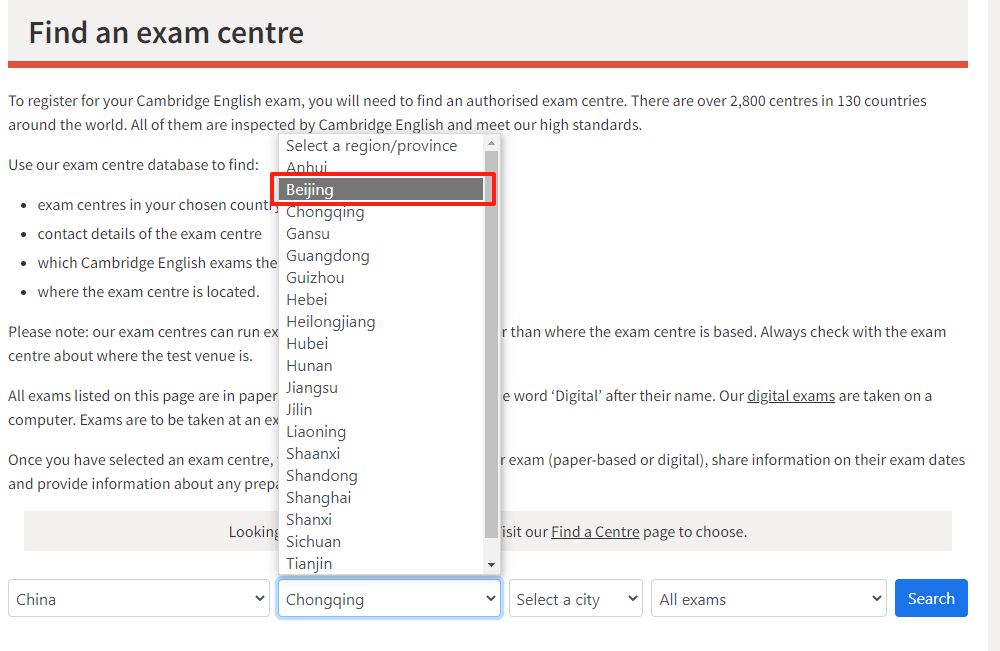This screenshot has height=651, width=1000.
Task: Click the blue Search button
Action: tap(931, 598)
